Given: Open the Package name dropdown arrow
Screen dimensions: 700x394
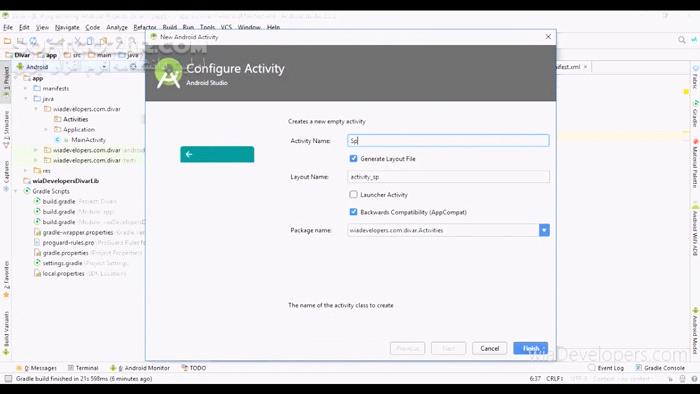Looking at the screenshot, I should pos(544,230).
